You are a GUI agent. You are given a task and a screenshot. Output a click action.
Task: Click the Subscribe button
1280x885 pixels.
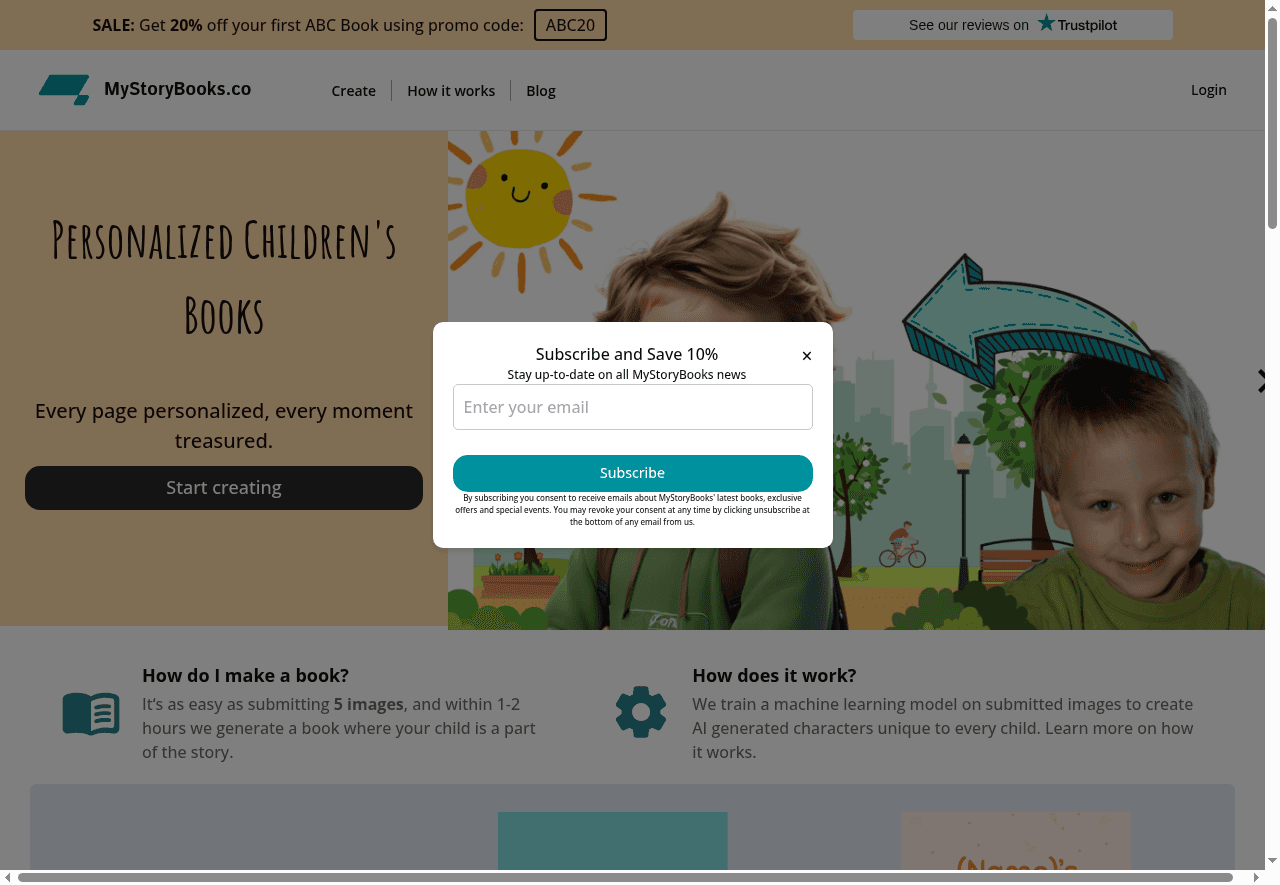[x=632, y=472]
